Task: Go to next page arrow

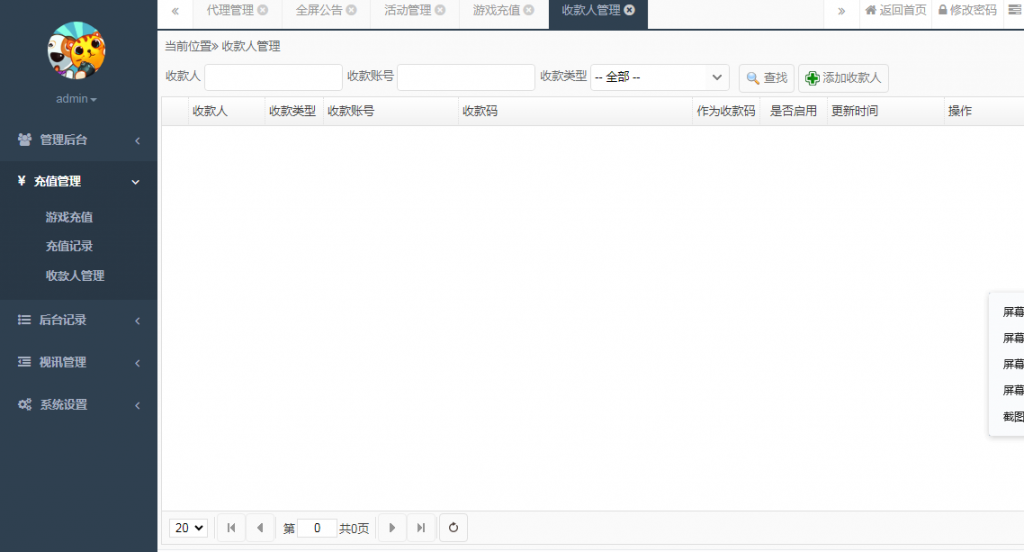Action: pos(392,528)
